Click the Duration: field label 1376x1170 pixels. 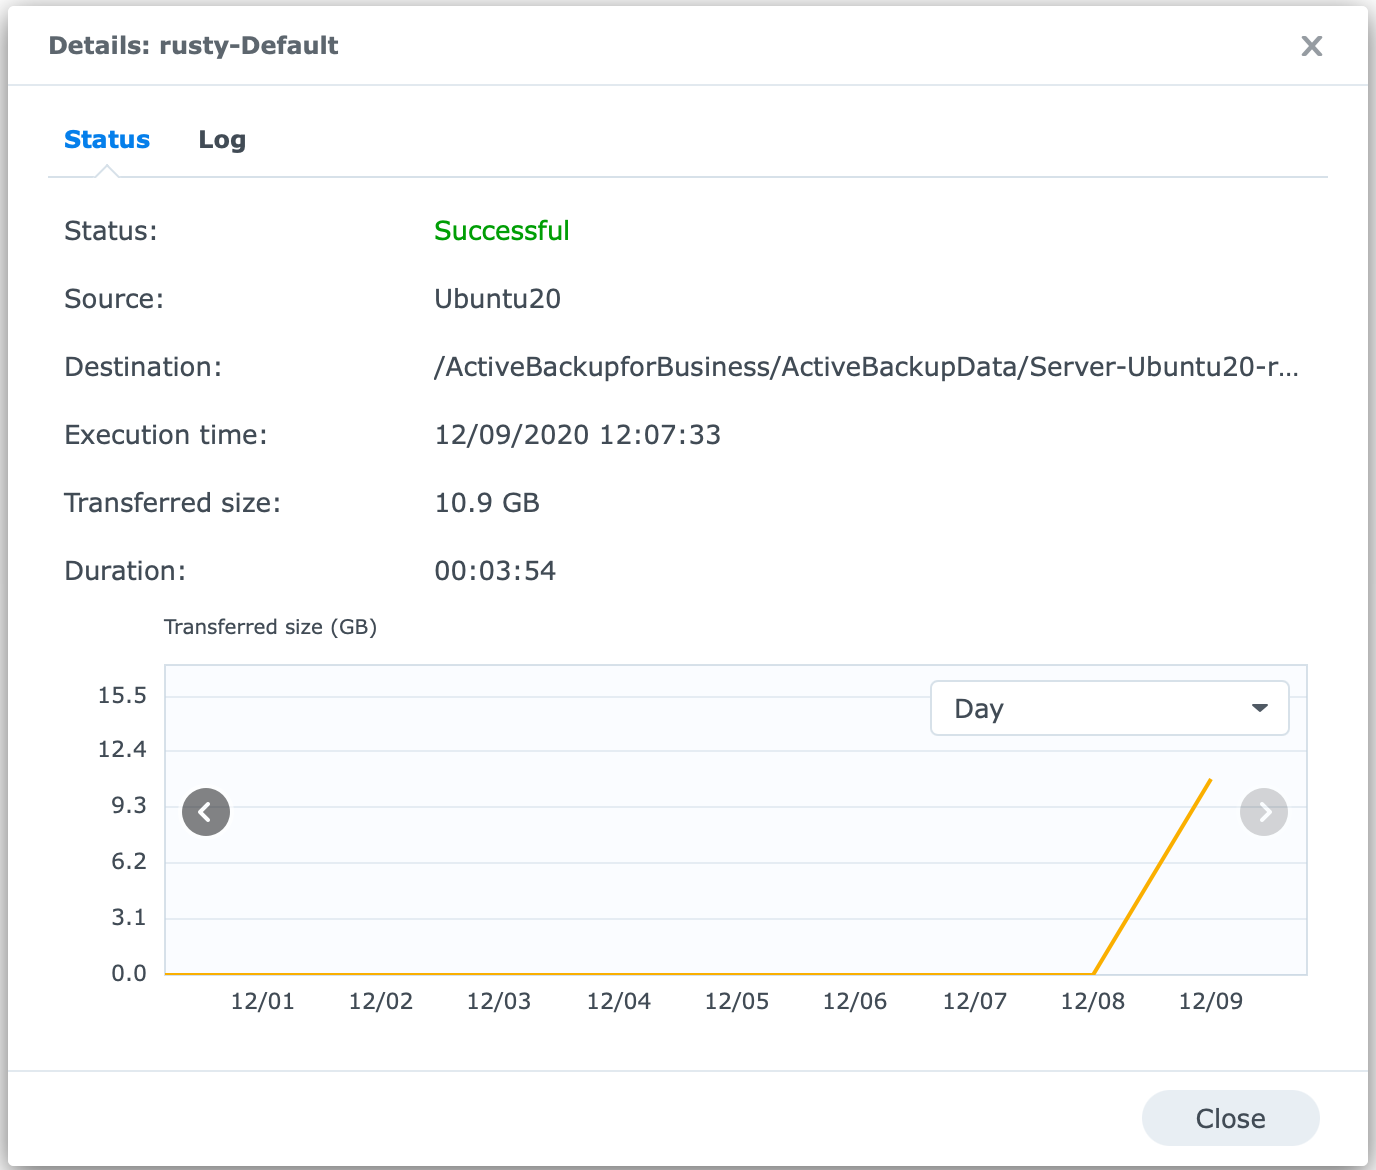coord(125,571)
